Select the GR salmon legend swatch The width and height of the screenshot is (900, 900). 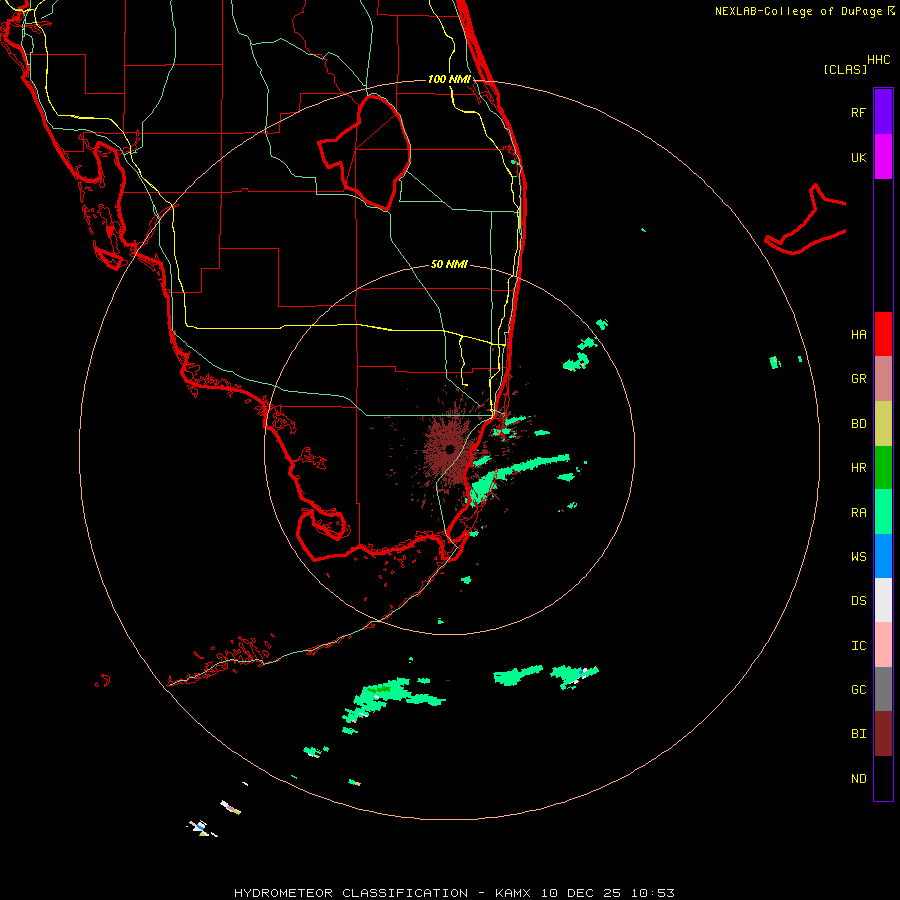point(883,379)
